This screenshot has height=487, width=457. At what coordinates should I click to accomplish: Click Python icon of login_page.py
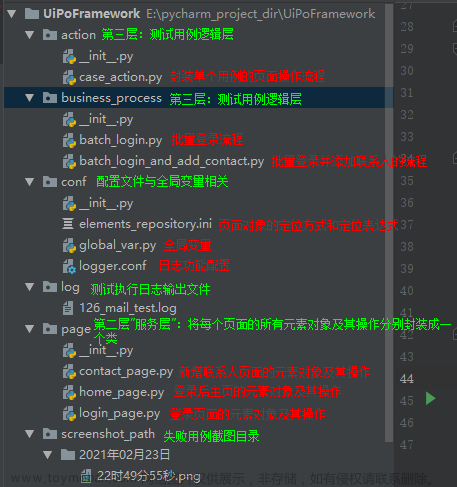69,413
